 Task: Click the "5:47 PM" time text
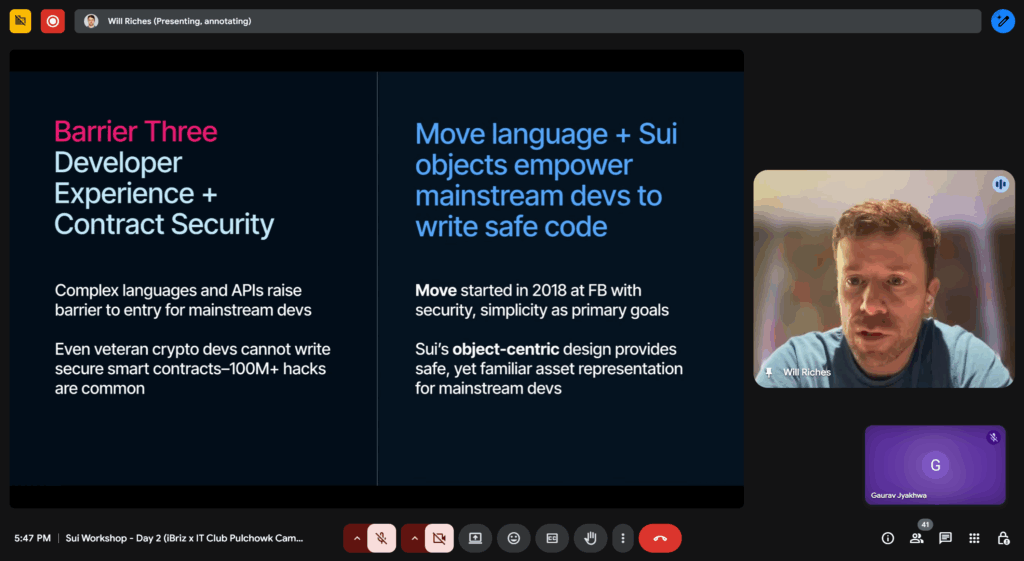[33, 538]
